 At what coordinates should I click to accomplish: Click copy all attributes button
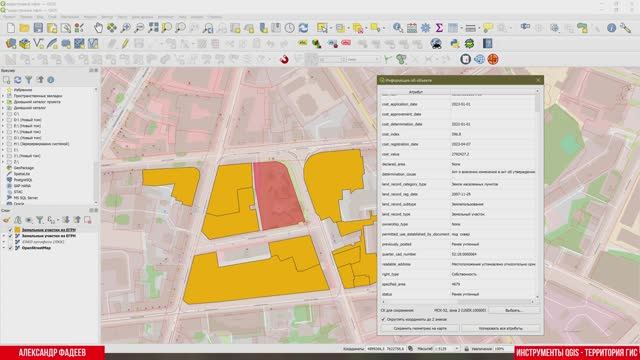(x=500, y=328)
